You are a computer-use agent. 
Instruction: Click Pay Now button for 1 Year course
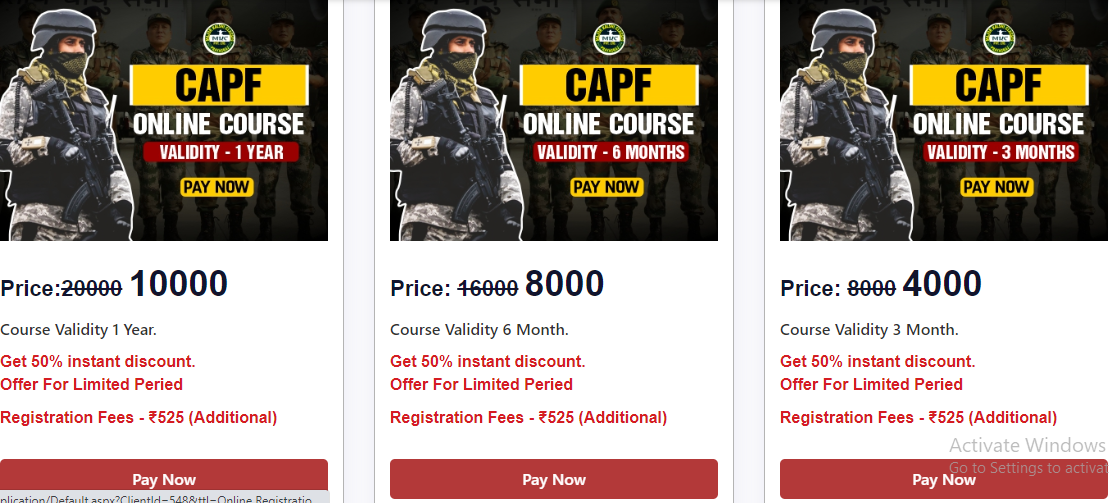point(163,479)
